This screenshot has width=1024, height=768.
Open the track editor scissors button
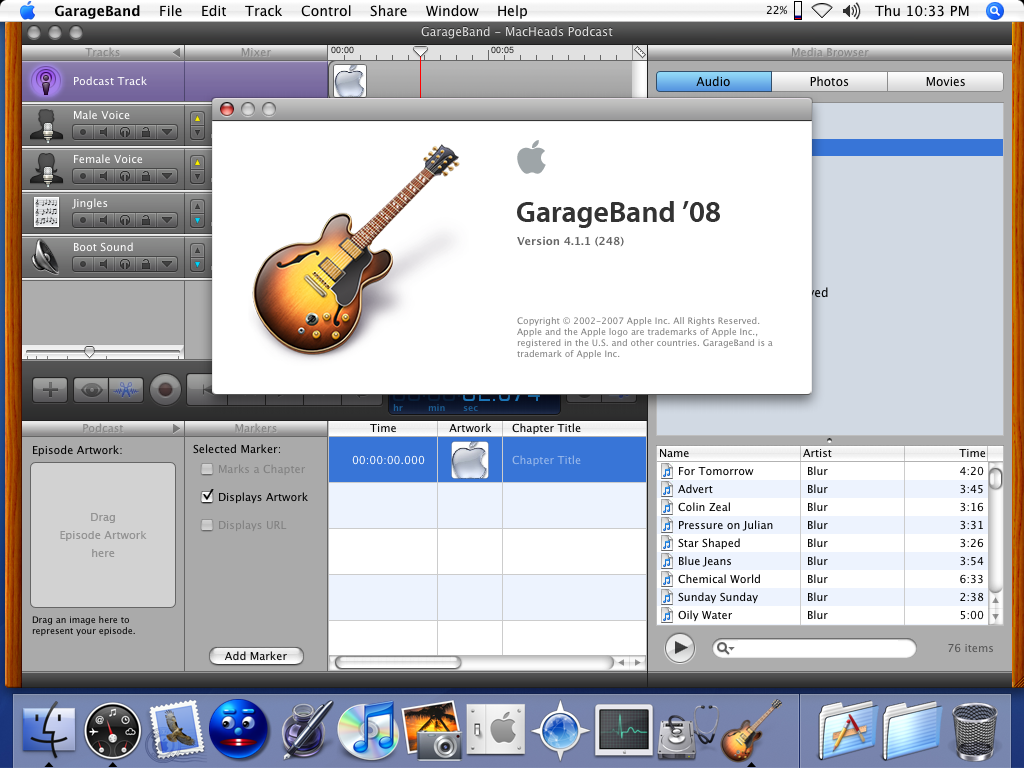tap(126, 390)
